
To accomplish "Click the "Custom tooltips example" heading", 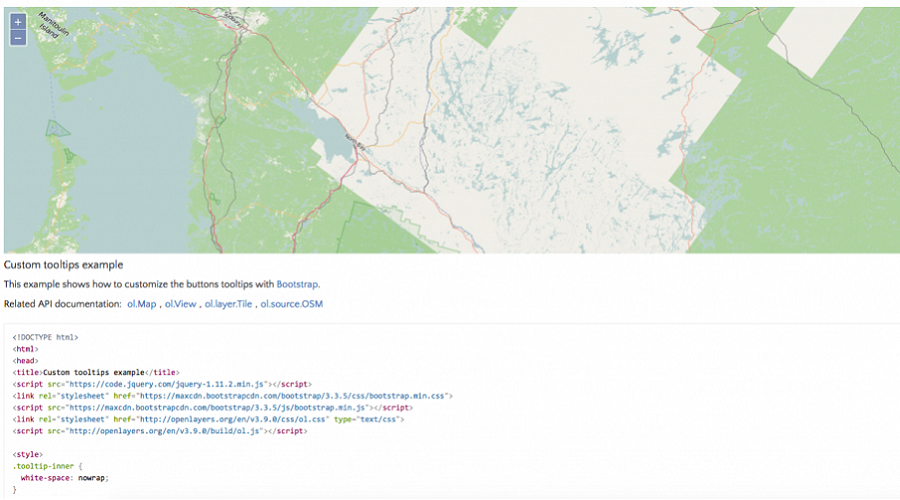I will point(64,265).
